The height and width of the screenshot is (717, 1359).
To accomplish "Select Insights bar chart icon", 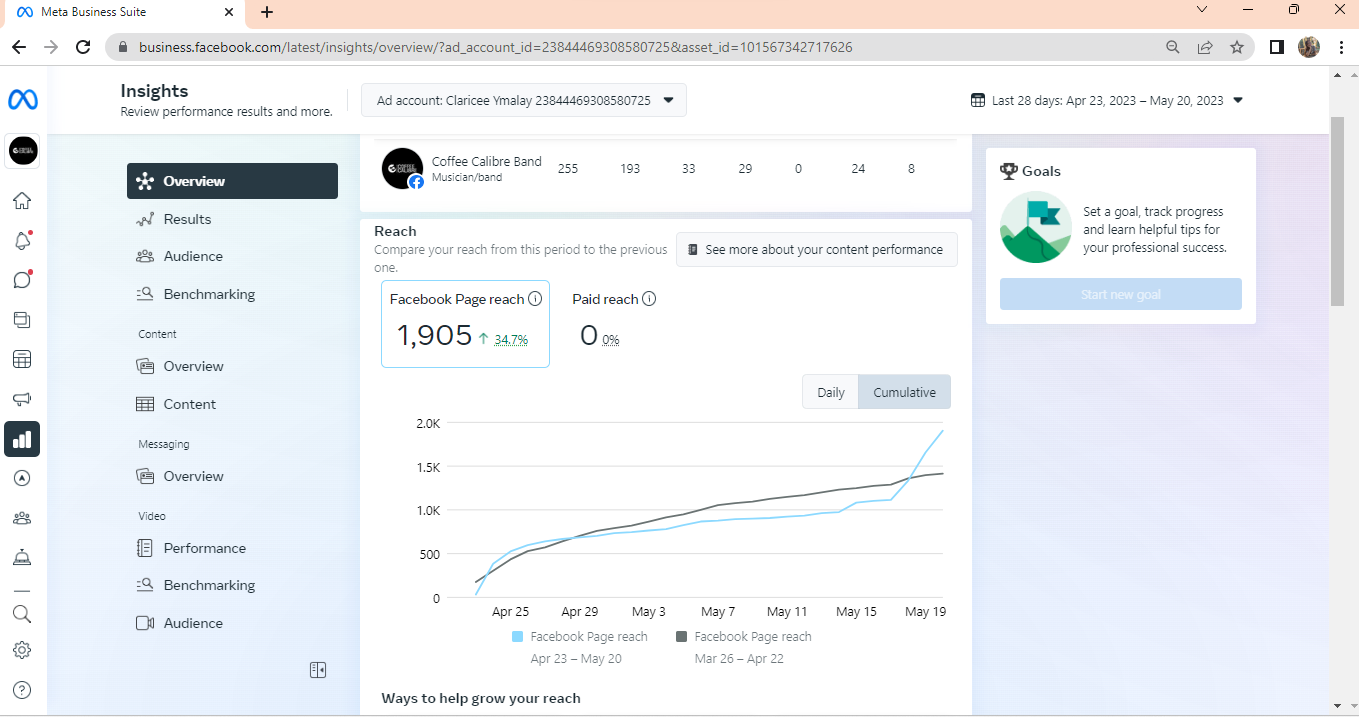I will coord(22,439).
